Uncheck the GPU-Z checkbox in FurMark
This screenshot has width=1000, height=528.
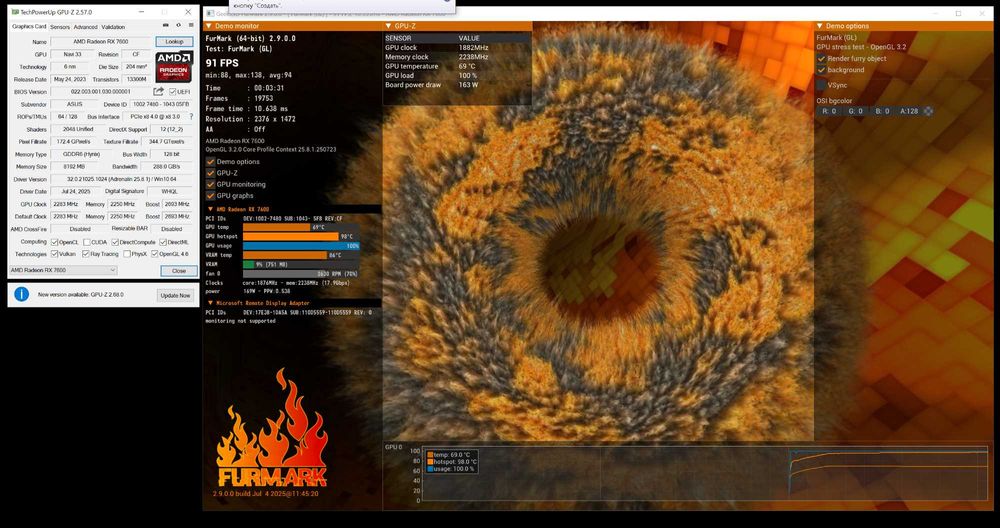(x=210, y=173)
